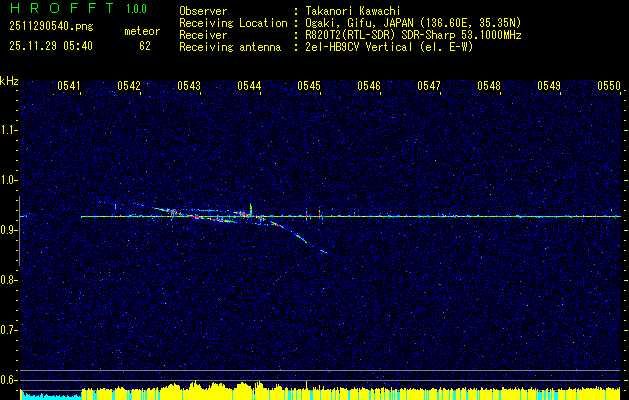This screenshot has width=629, height=400.
Task: Select observer name Takanori Kawachi
Action: click(352, 11)
